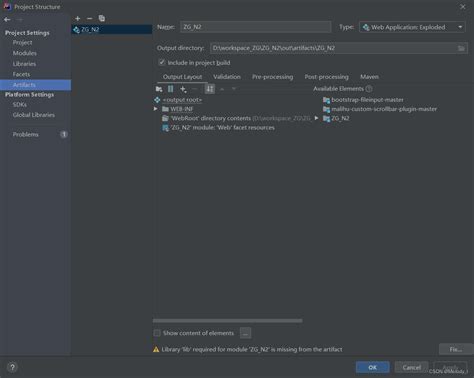474x378 pixels.
Task: Add copy of element in layout toolbar
Action: (183, 89)
